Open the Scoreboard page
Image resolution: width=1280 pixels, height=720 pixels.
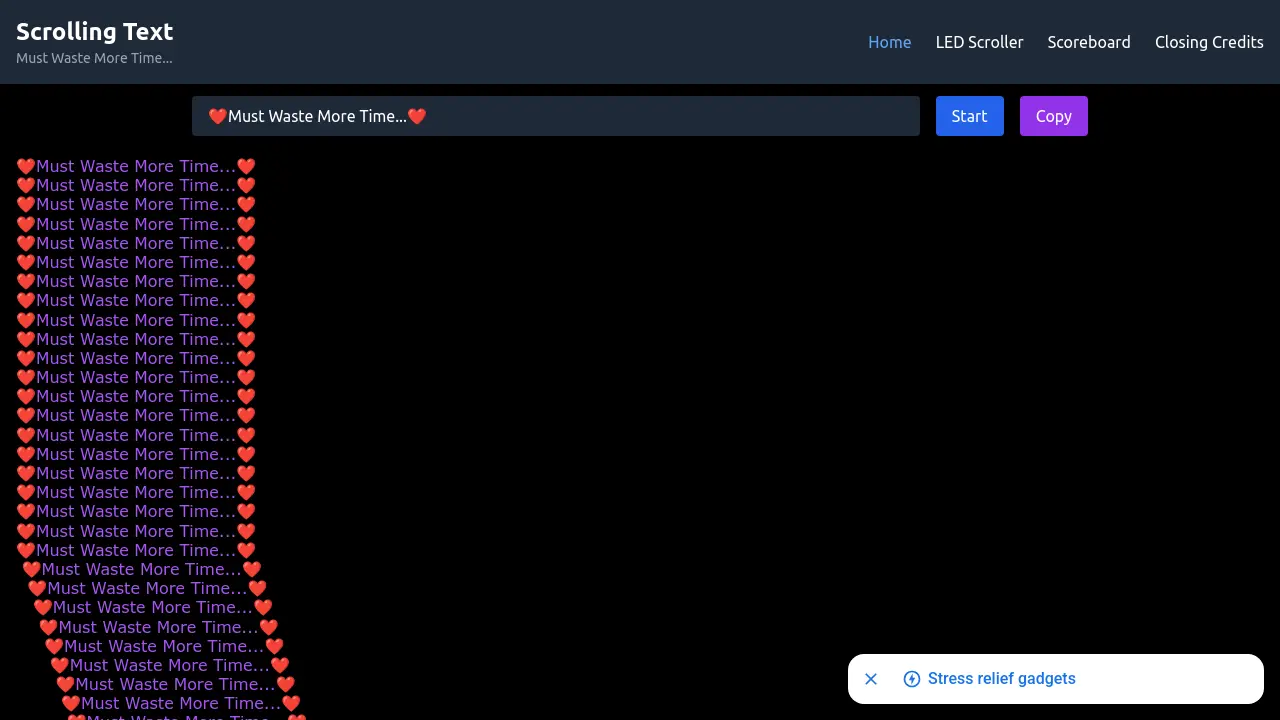(x=1089, y=42)
